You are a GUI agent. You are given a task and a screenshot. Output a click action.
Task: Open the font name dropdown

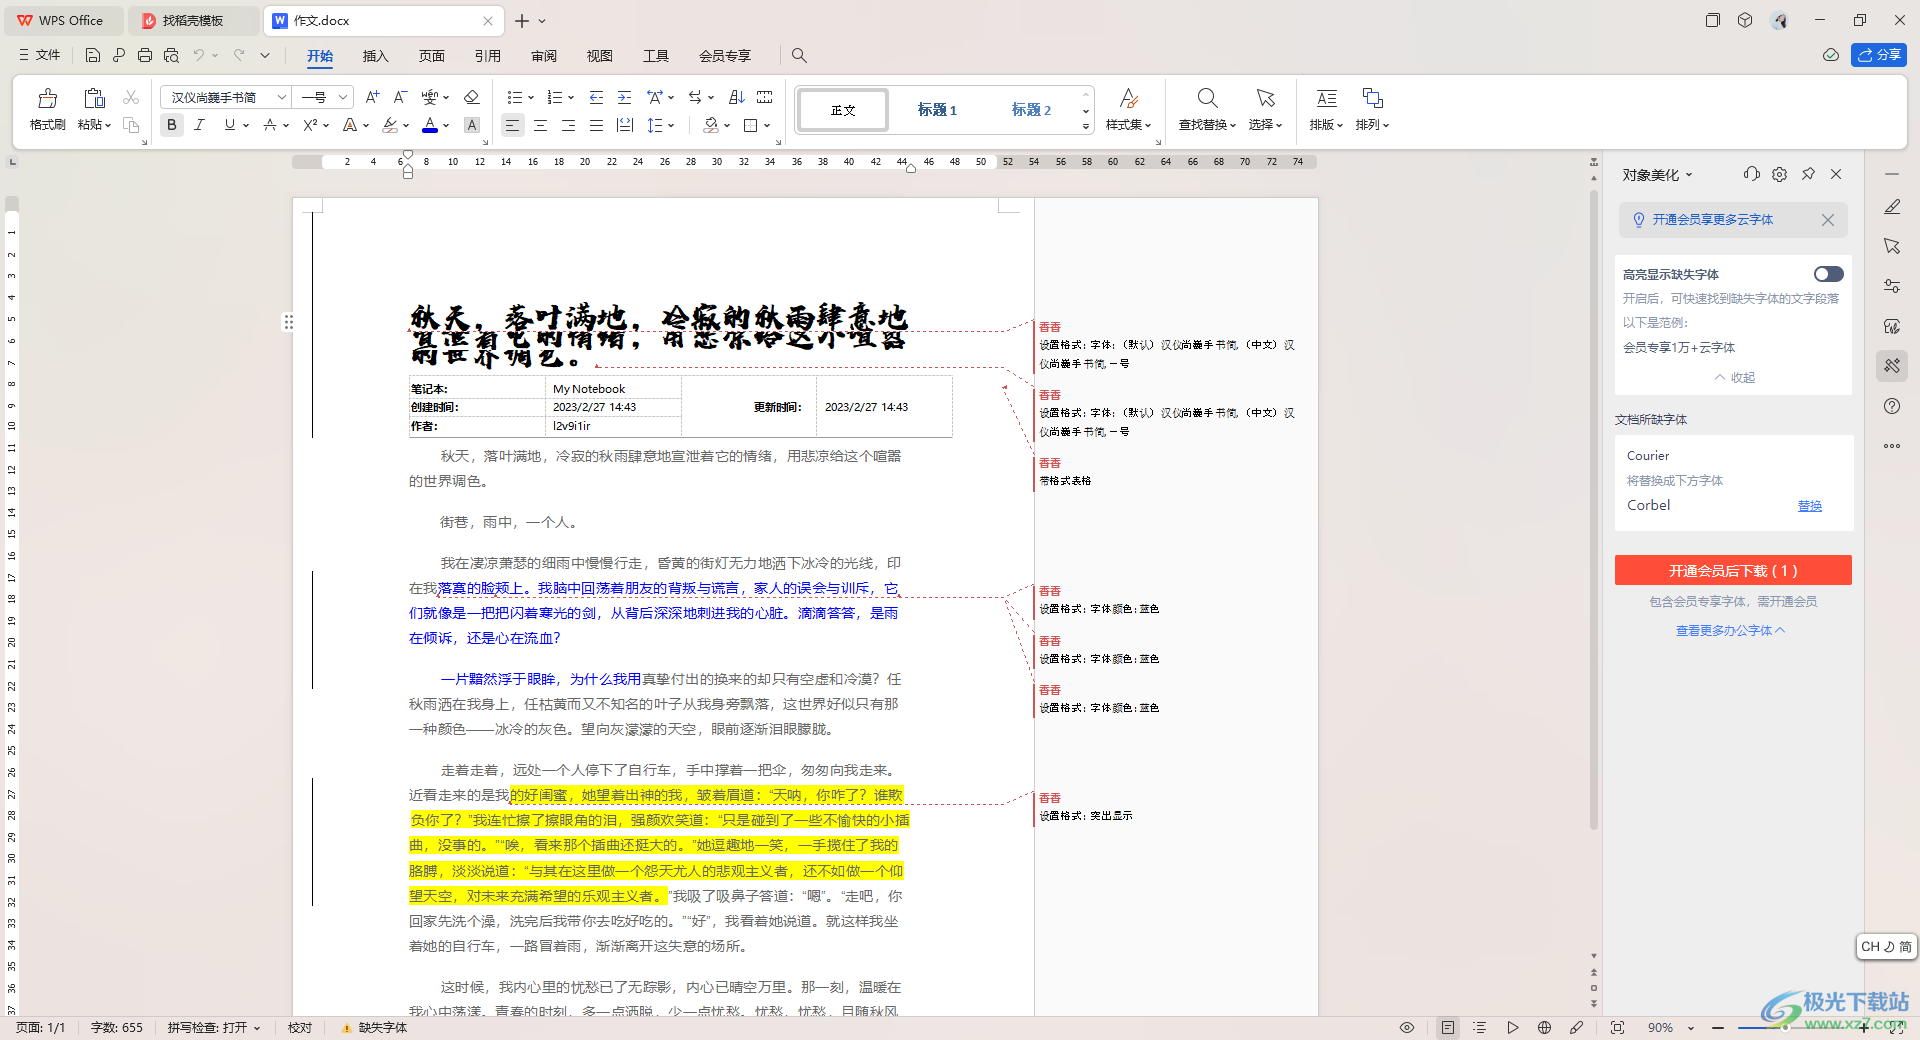(x=282, y=97)
